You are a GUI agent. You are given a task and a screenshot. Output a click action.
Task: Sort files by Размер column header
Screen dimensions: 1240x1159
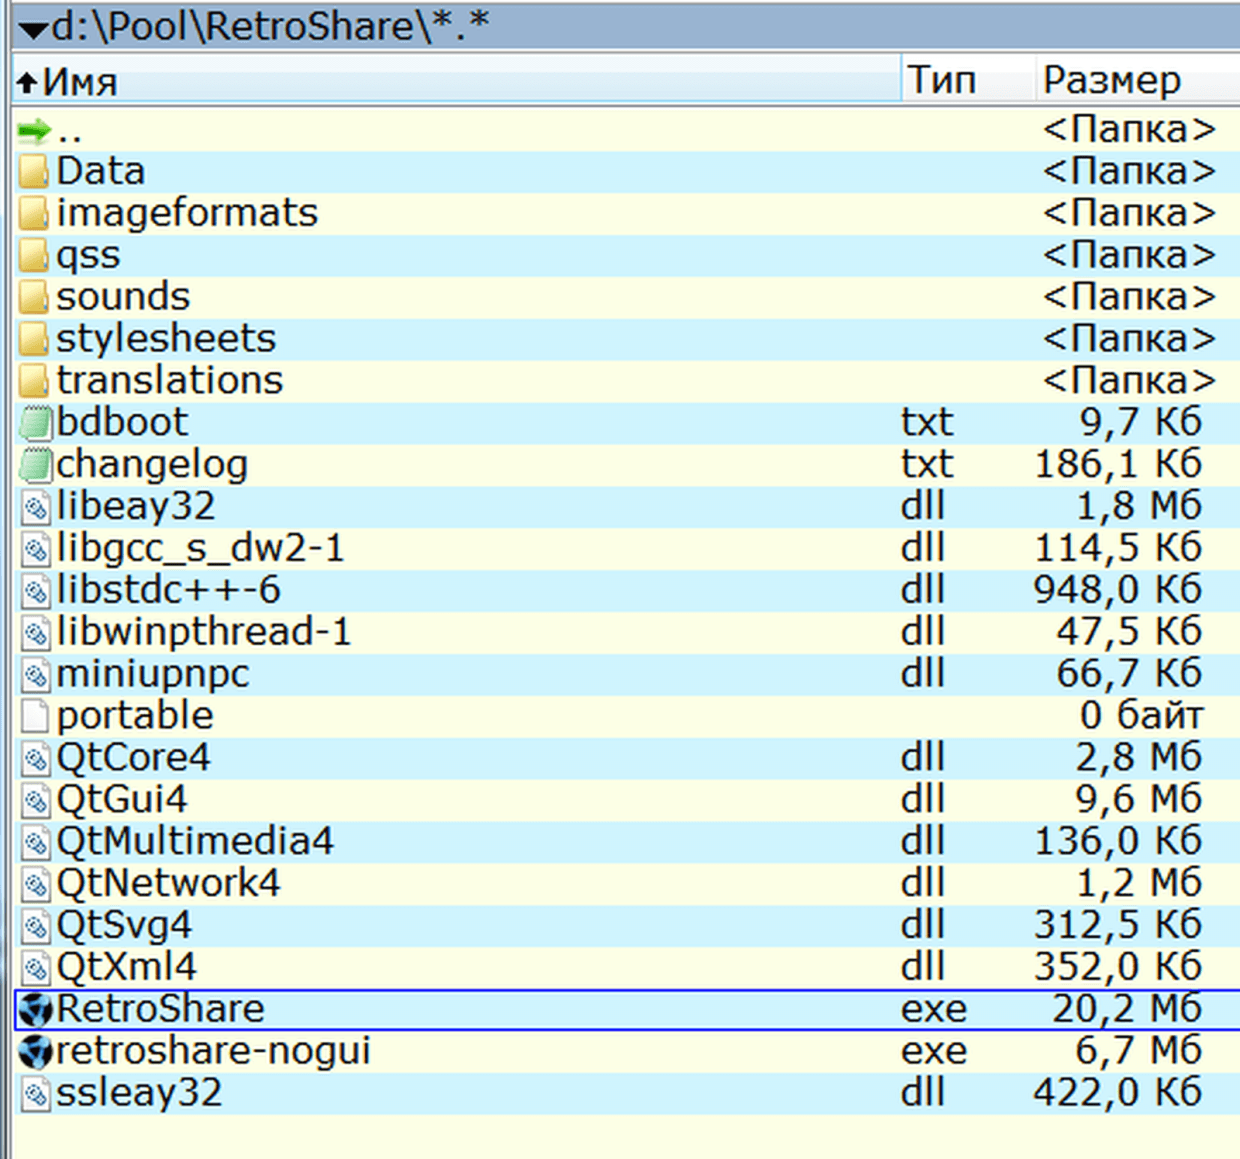pyautogui.click(x=1111, y=80)
